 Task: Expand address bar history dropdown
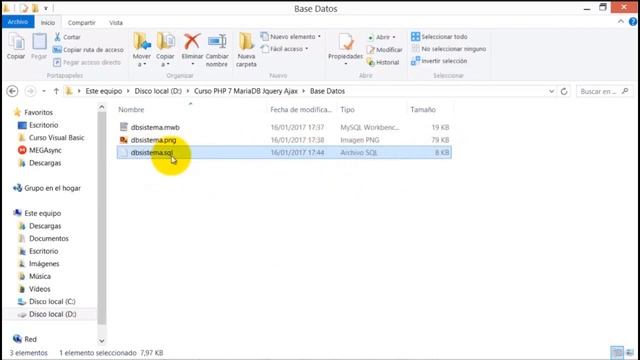click(x=551, y=91)
